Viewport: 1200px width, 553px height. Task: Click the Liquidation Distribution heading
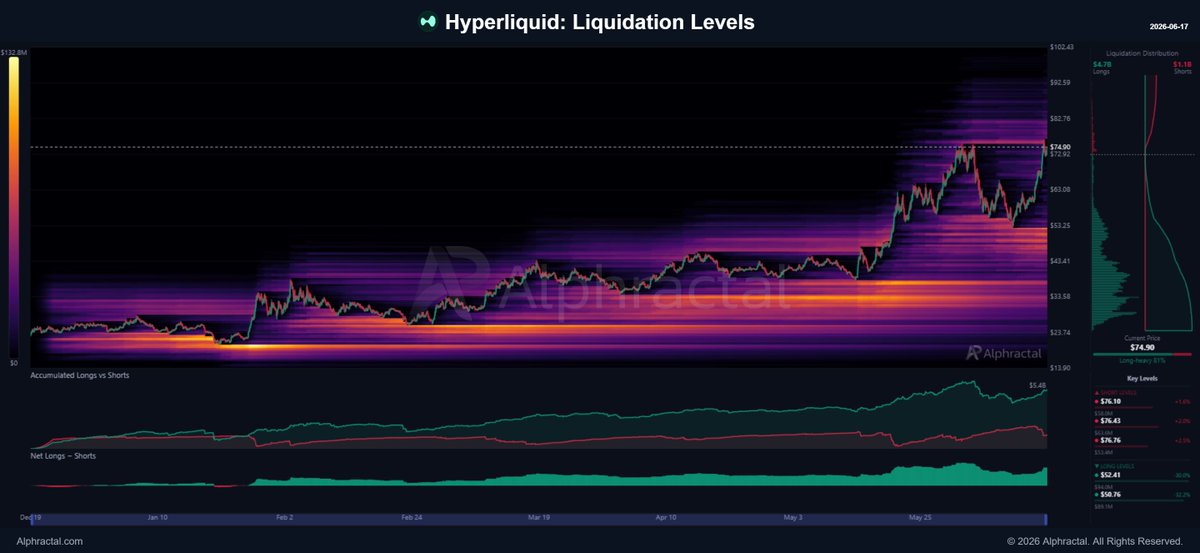click(1140, 52)
